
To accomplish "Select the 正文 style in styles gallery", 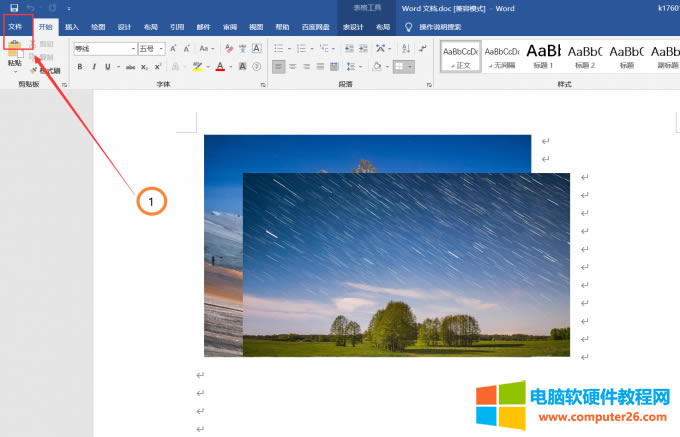I will point(461,54).
